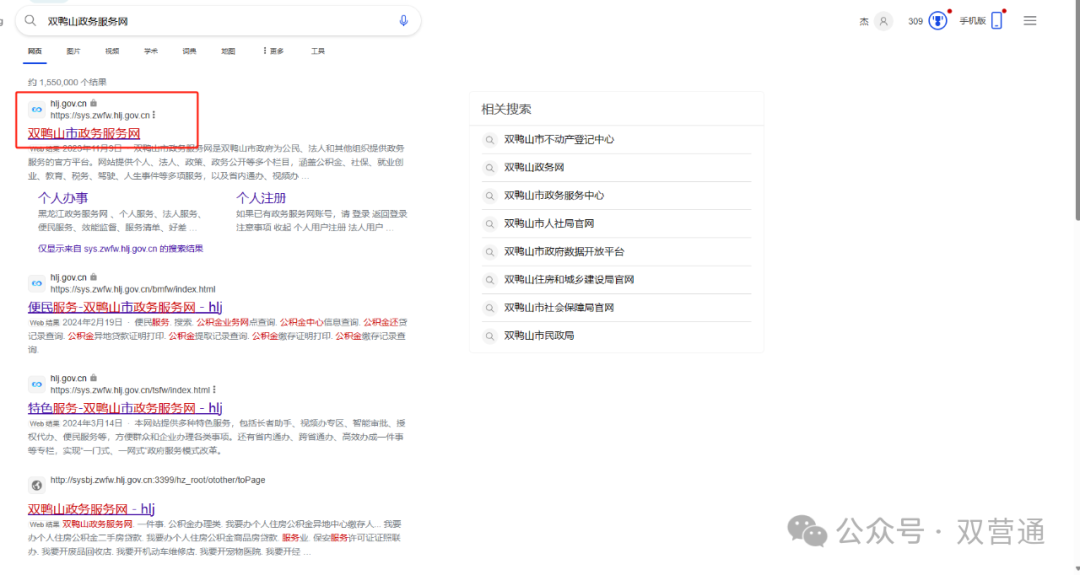This screenshot has width=1080, height=575.
Task: Switch to the 视频 results tab
Action: point(112,51)
